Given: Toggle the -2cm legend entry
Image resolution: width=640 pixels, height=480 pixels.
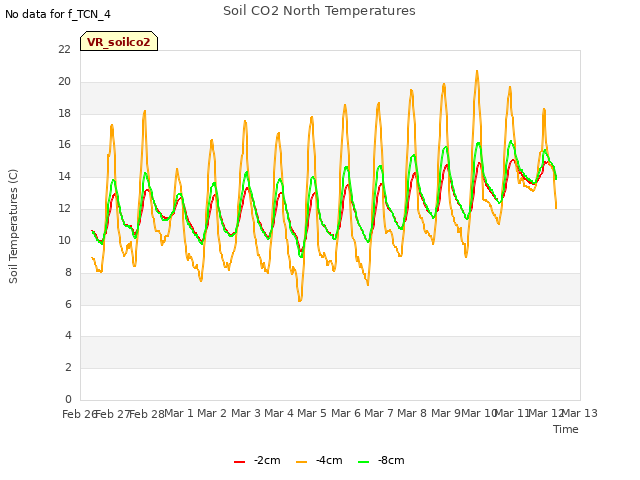Looking at the screenshot, I should click(257, 460).
